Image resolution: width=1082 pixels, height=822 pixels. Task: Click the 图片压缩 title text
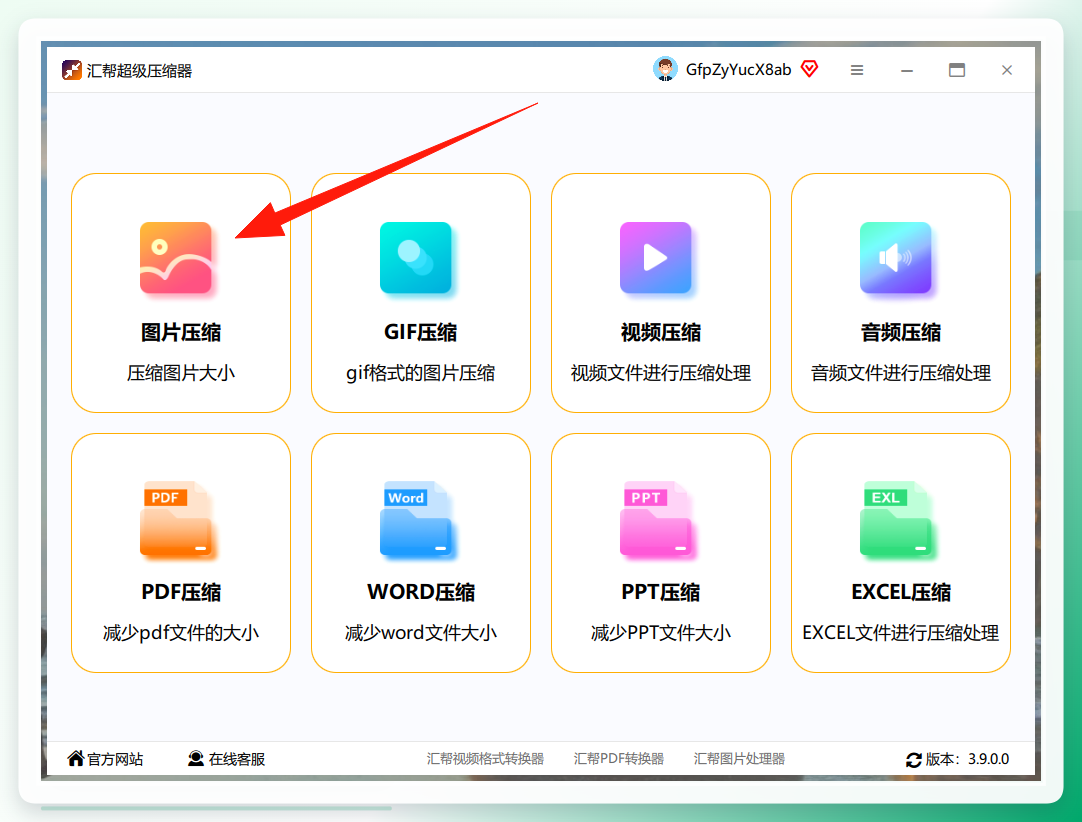point(181,333)
